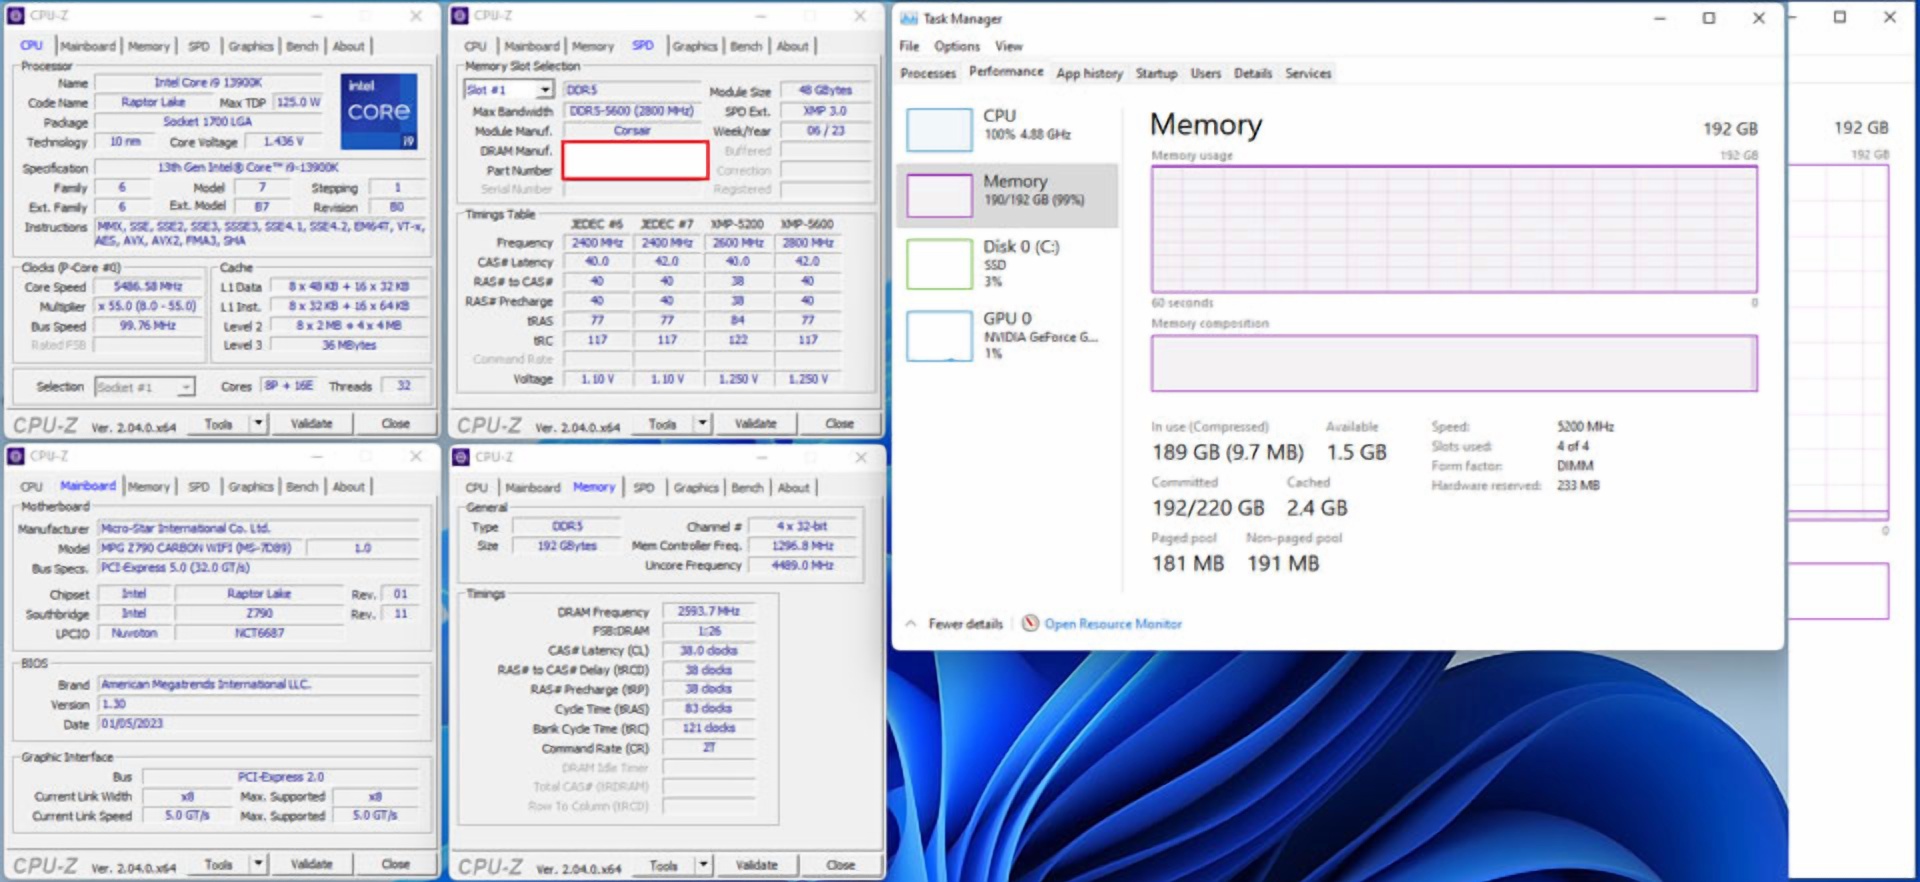Click the Fewer details chevron icon
This screenshot has height=882, width=1920.
click(x=911, y=623)
